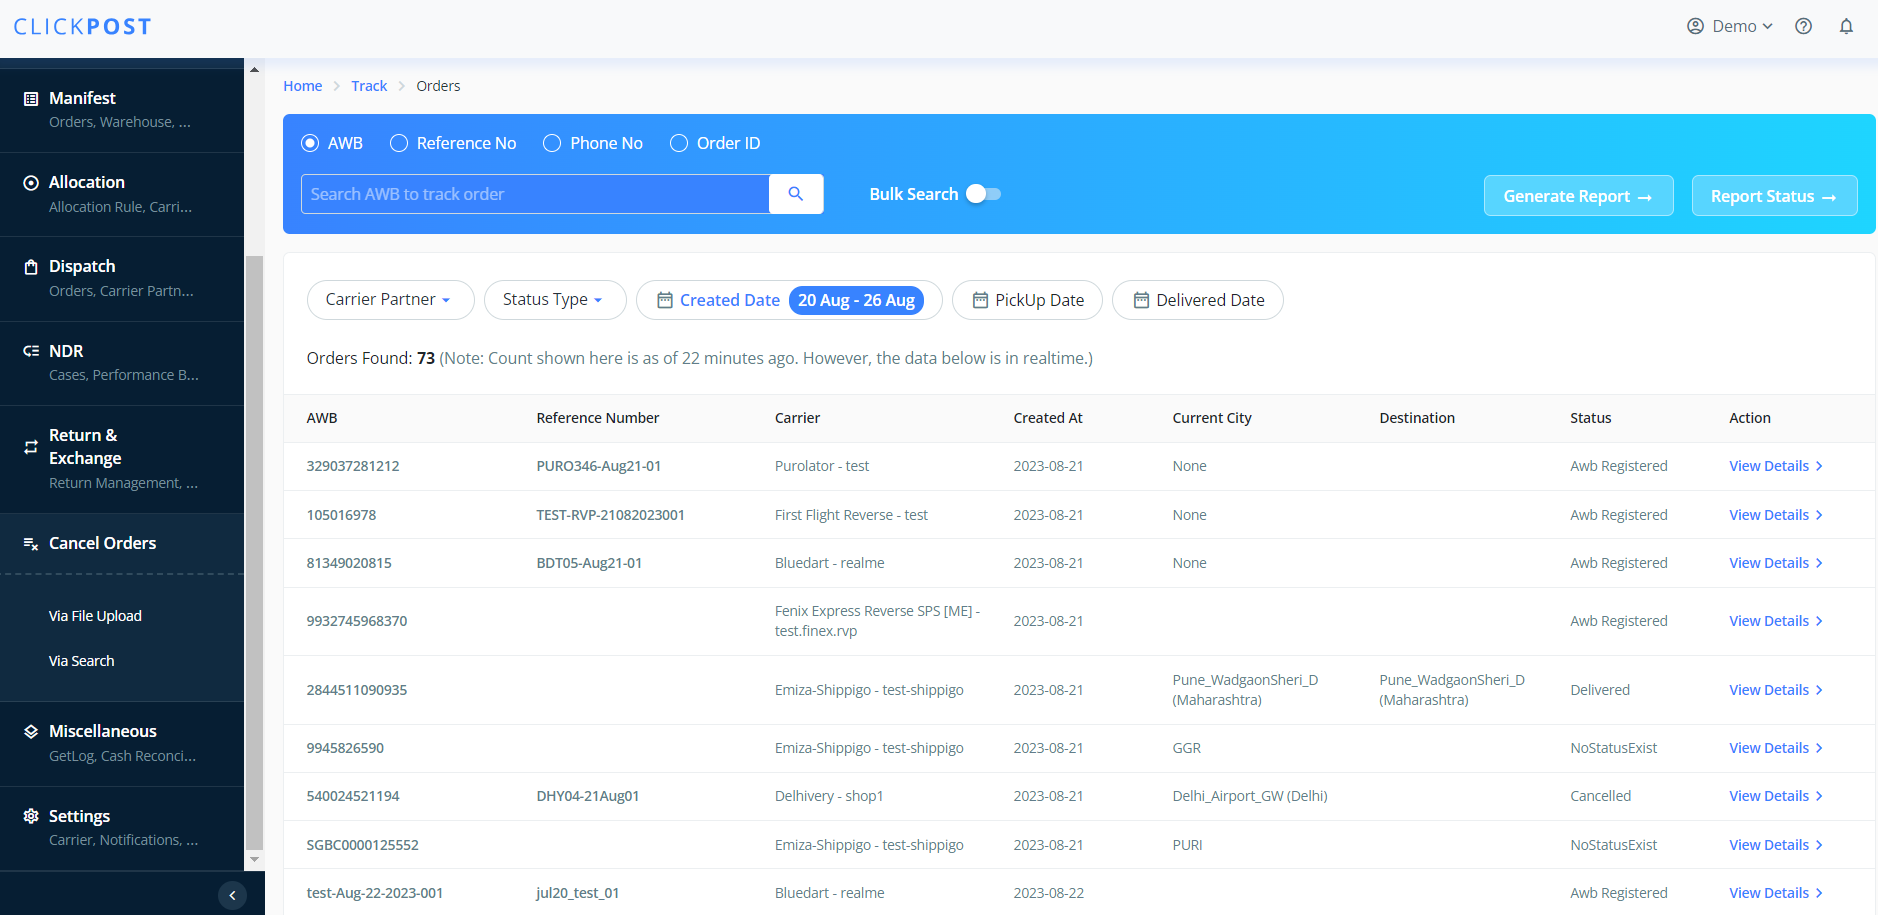Viewport: 1878px width, 915px height.
Task: Click the search magnifier icon button
Action: pos(796,194)
